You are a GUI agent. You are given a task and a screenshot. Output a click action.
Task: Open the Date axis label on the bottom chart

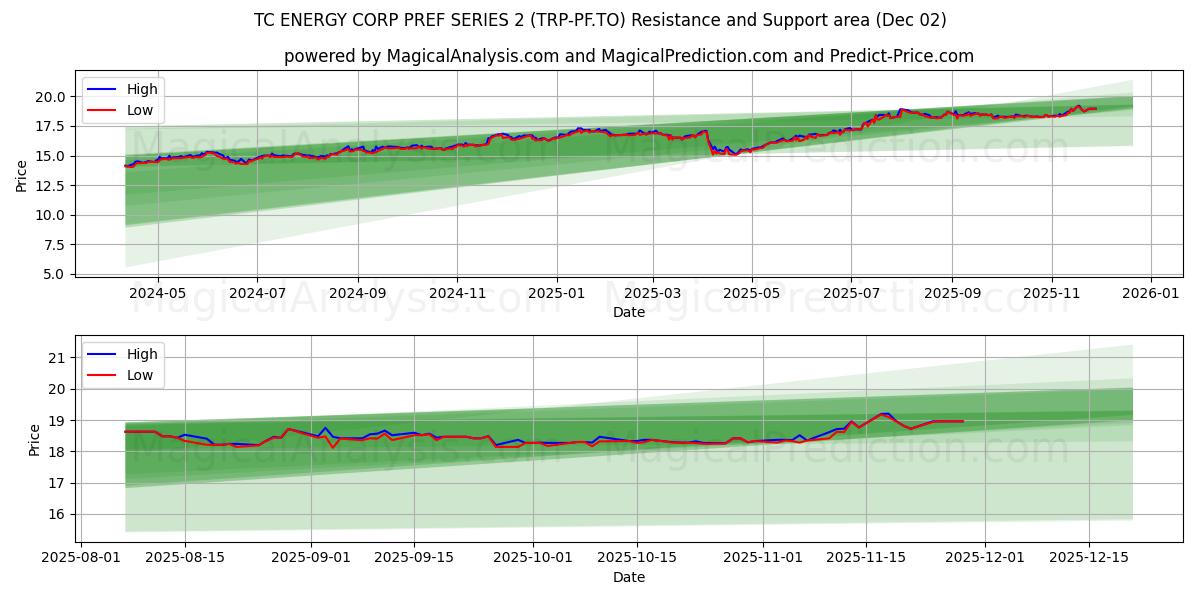[630, 577]
